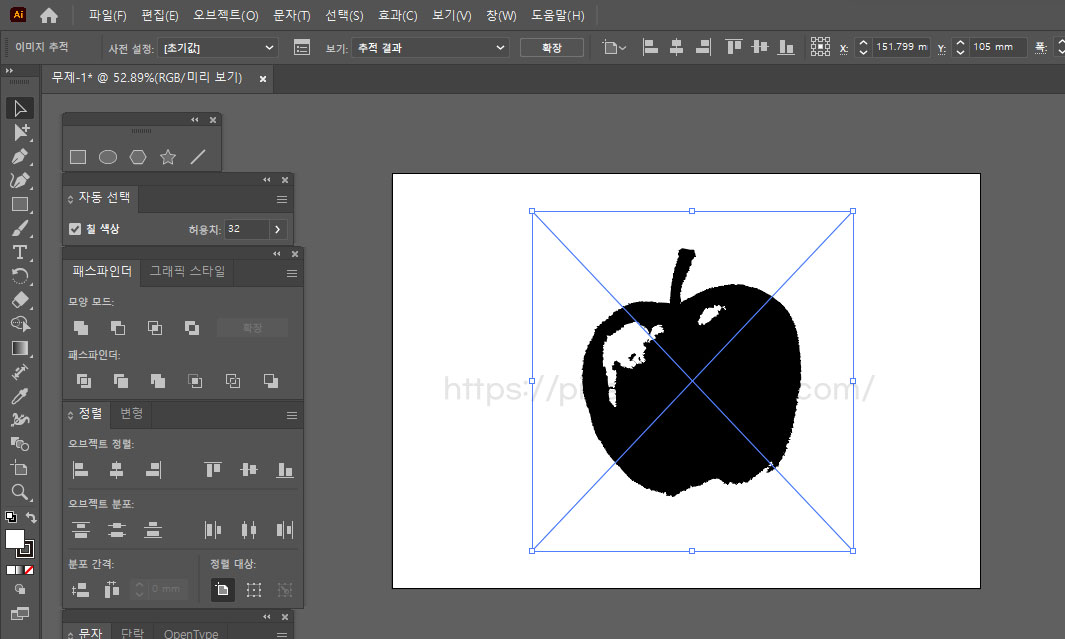The image size is (1065, 639).
Task: Select the Gradient tool
Action: tap(20, 348)
